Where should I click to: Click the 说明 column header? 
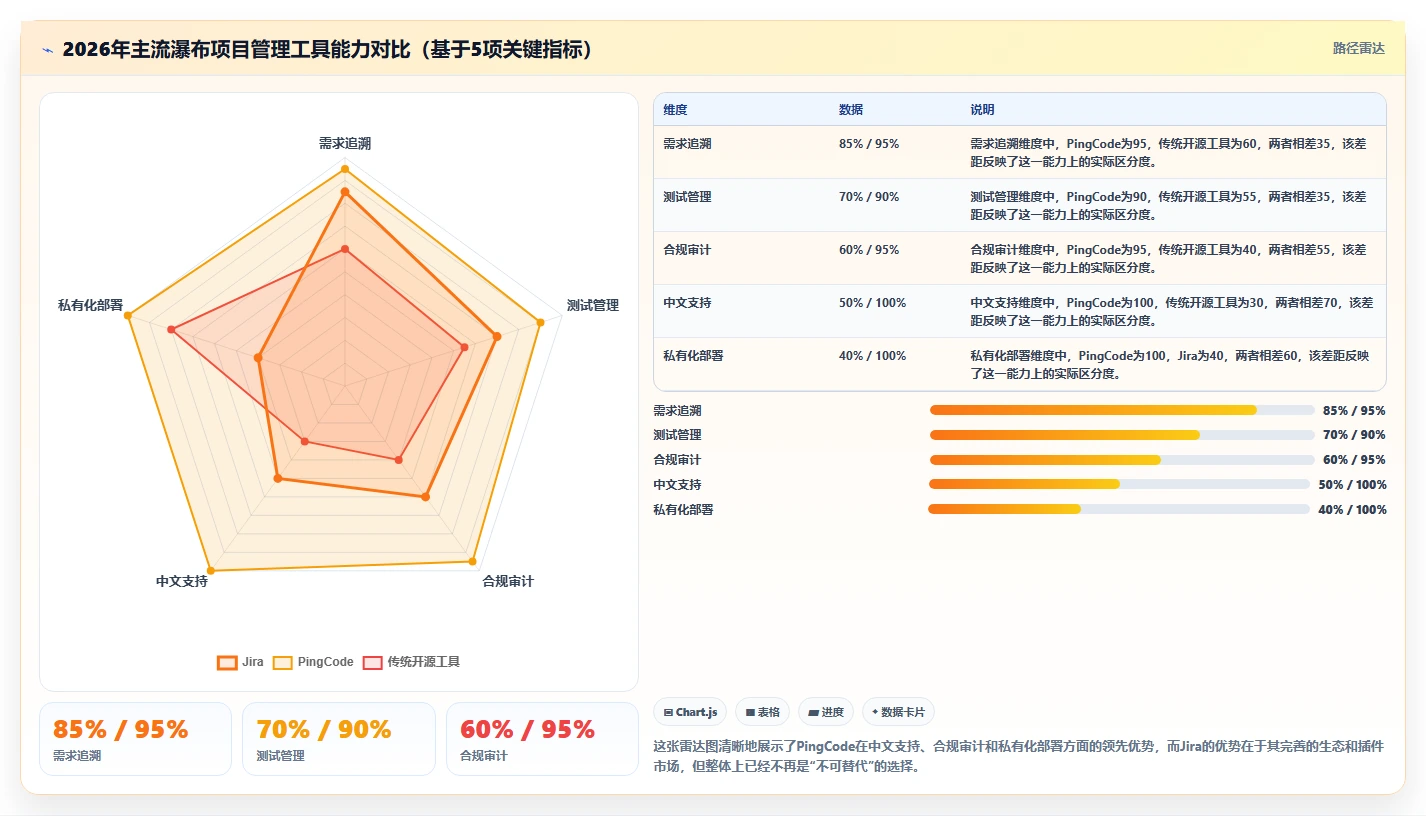(982, 110)
